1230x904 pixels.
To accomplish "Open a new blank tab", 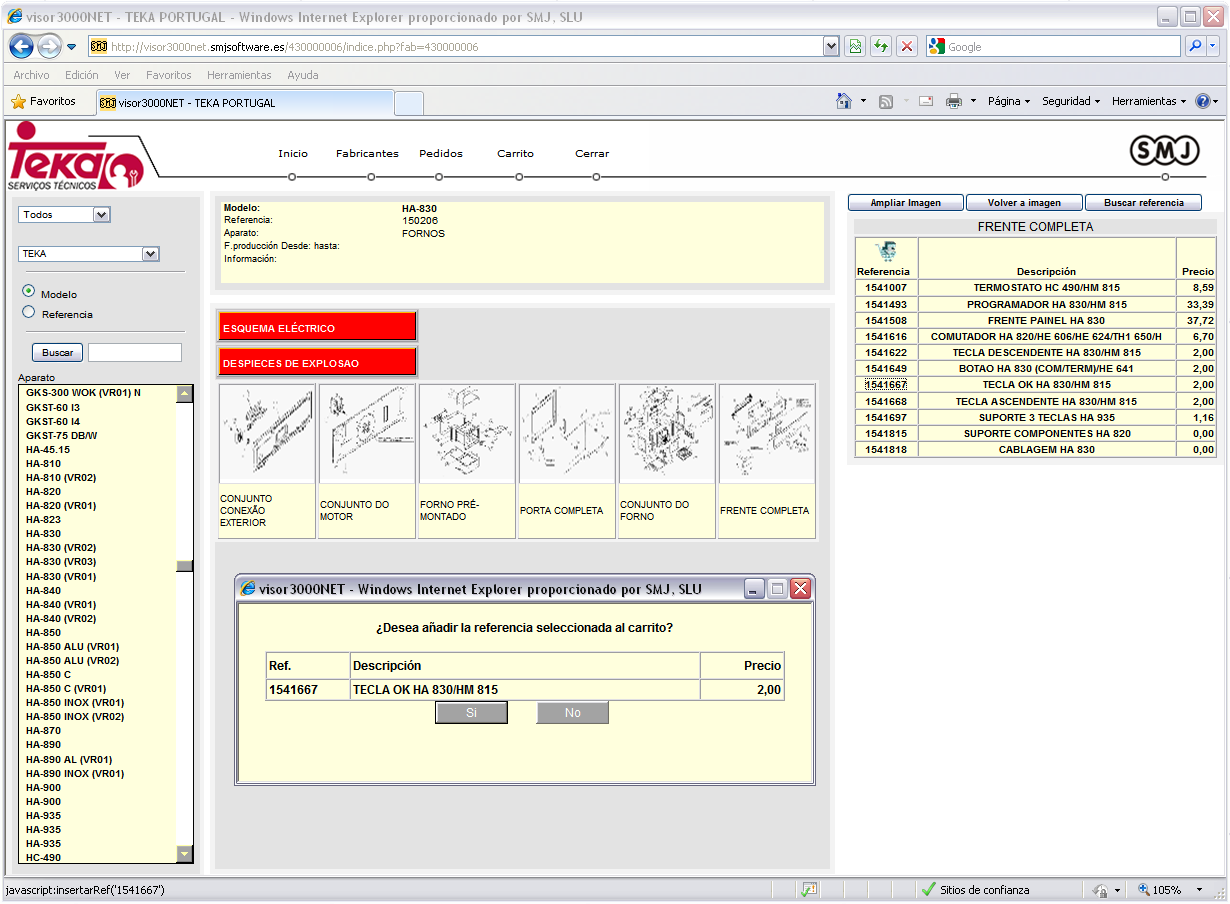I will [x=409, y=103].
